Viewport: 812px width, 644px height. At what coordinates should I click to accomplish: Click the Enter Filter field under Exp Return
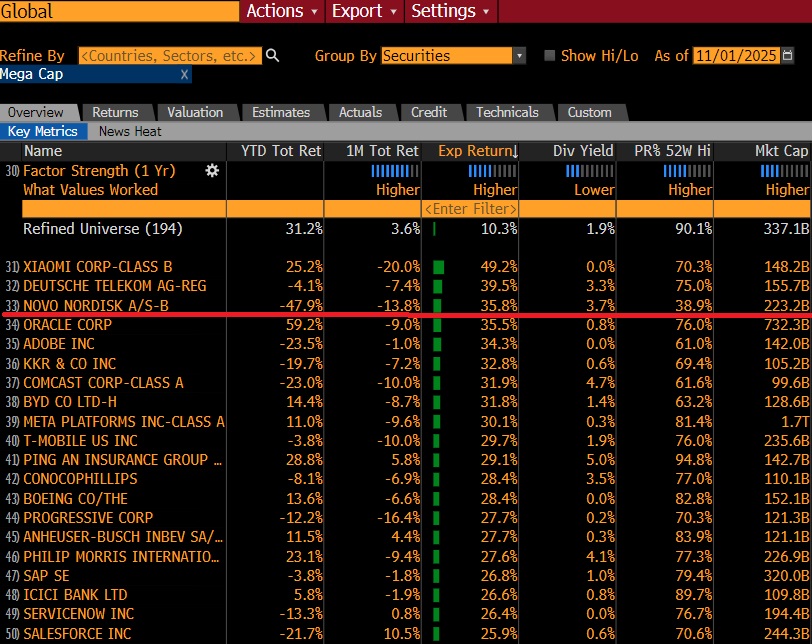click(x=470, y=209)
